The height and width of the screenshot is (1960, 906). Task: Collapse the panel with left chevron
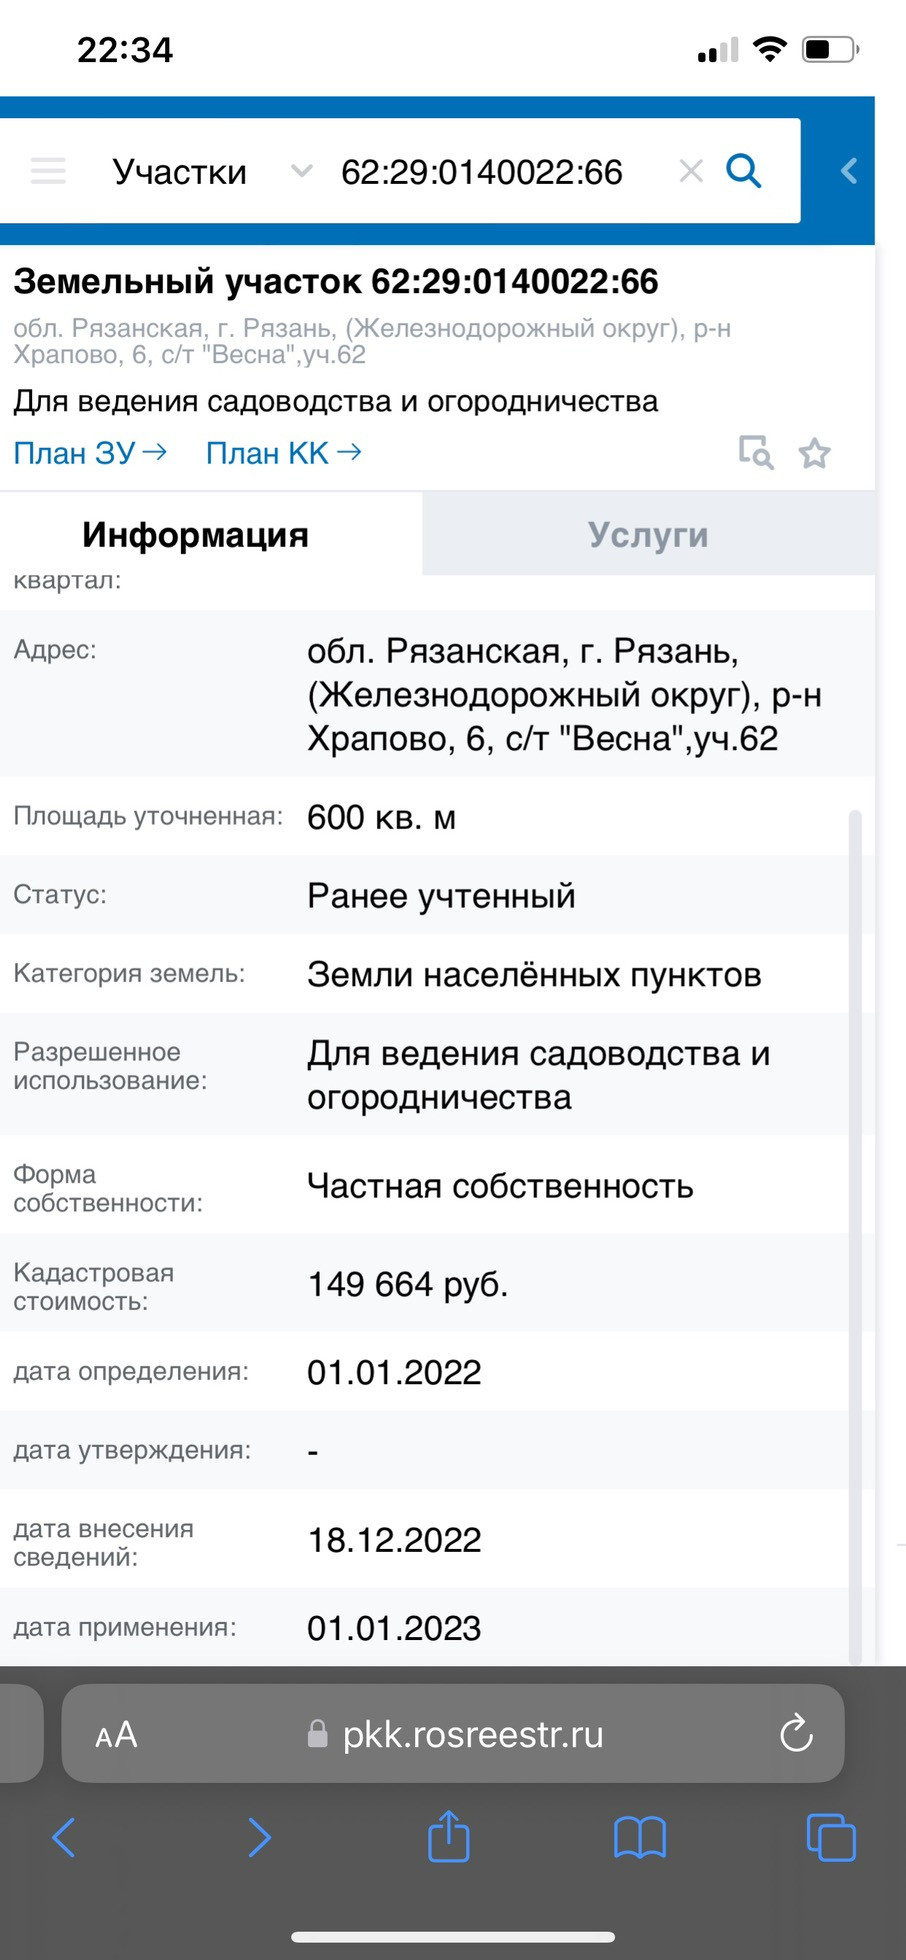pos(849,171)
